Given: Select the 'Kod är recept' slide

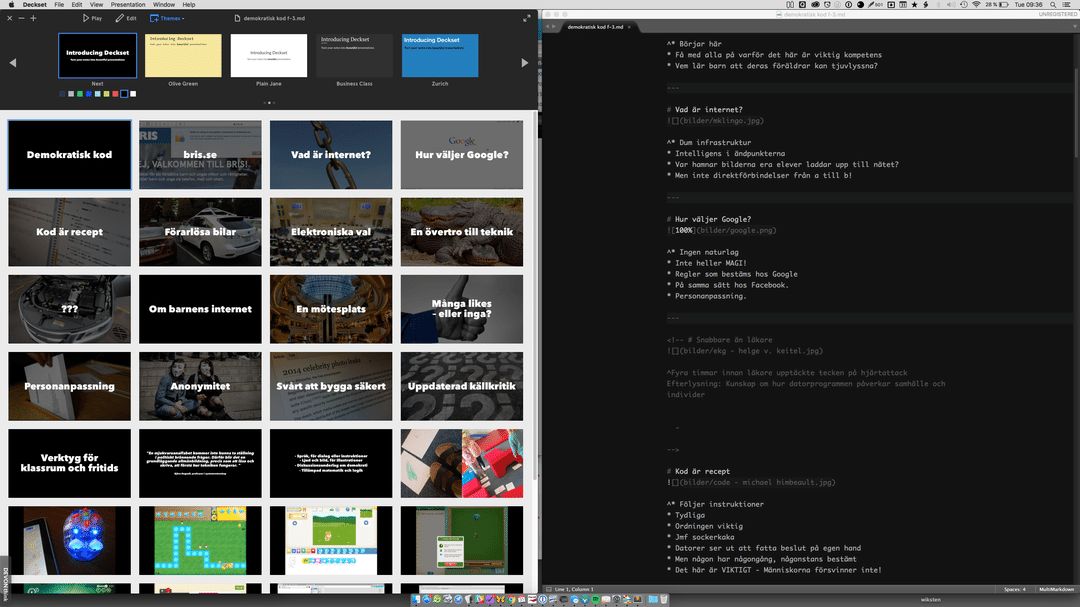Looking at the screenshot, I should (x=69, y=232).
